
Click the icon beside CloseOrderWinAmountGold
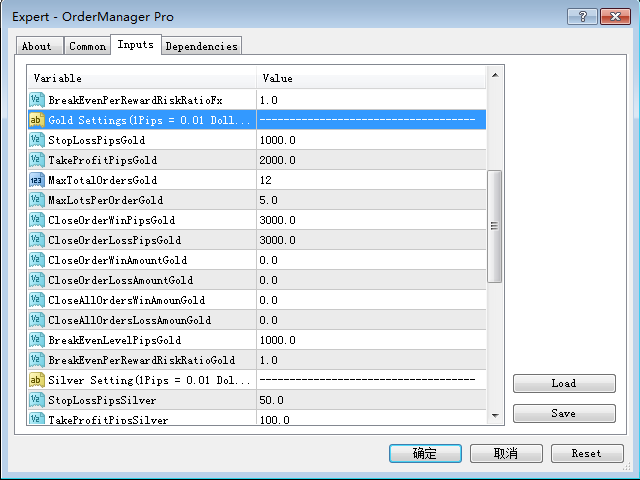[37, 260]
